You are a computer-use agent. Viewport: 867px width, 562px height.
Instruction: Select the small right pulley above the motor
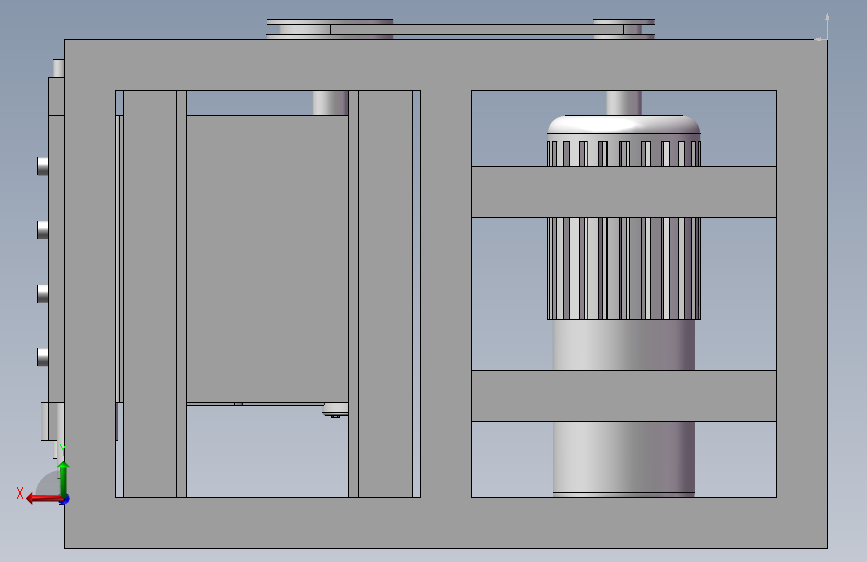point(624,29)
